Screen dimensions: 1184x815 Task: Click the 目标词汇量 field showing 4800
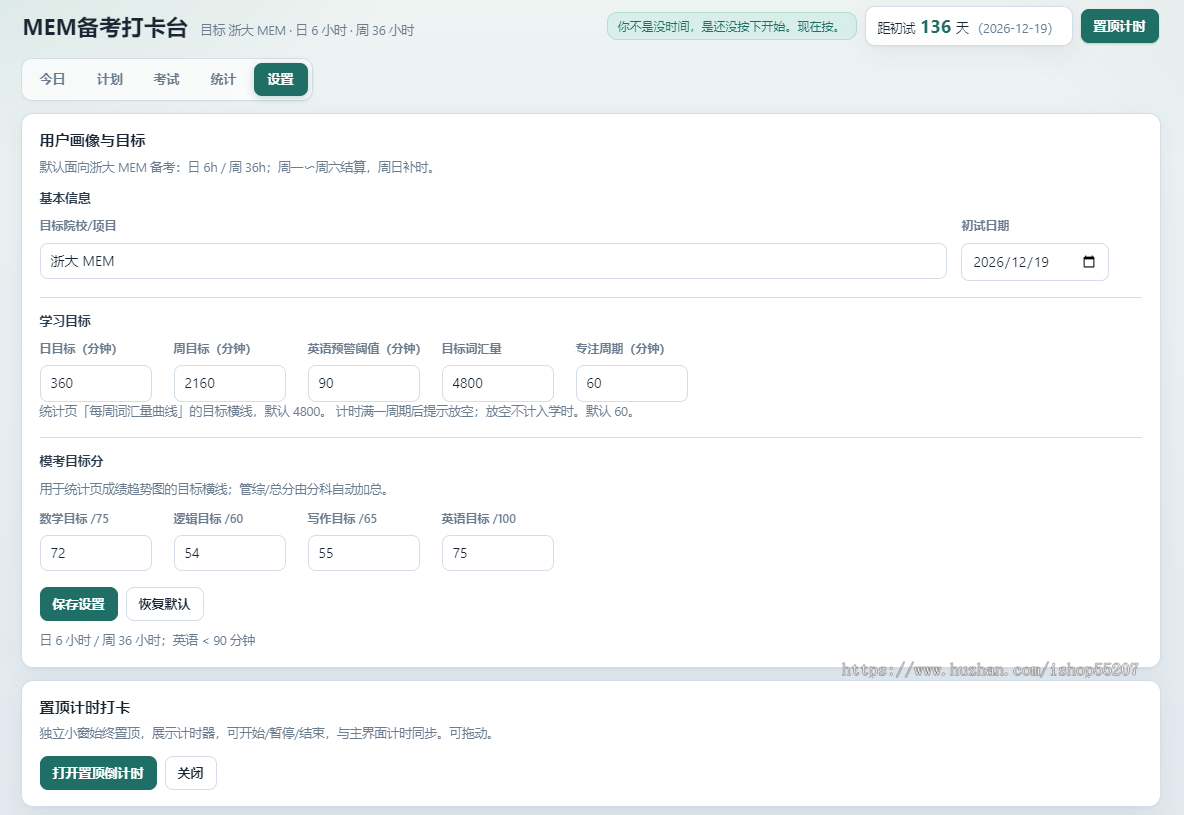[498, 383]
